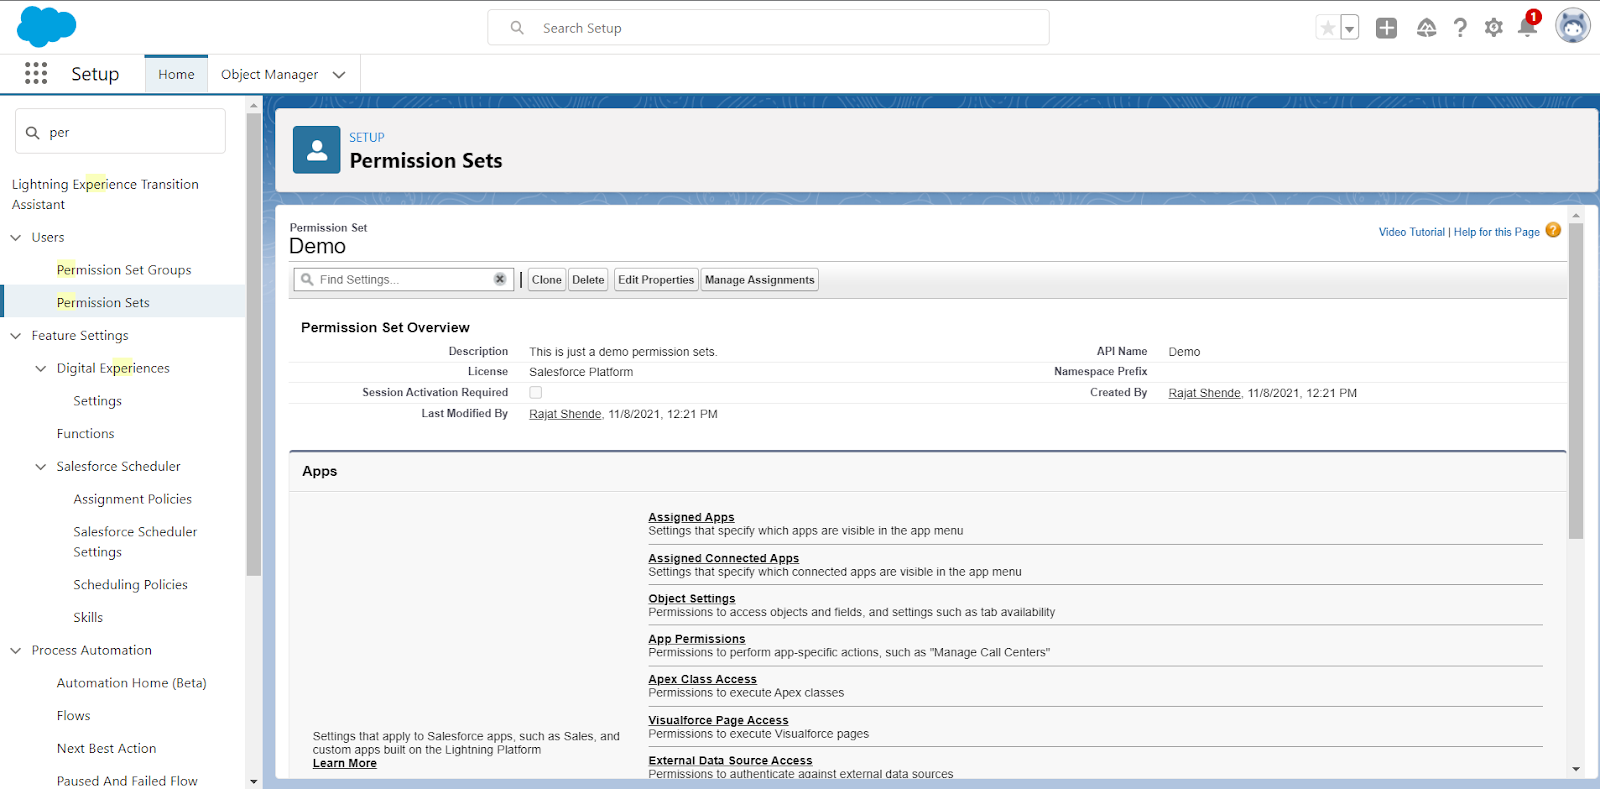The image size is (1600, 789).
Task: Open the favorites list dropdown arrow
Action: pos(1349,28)
